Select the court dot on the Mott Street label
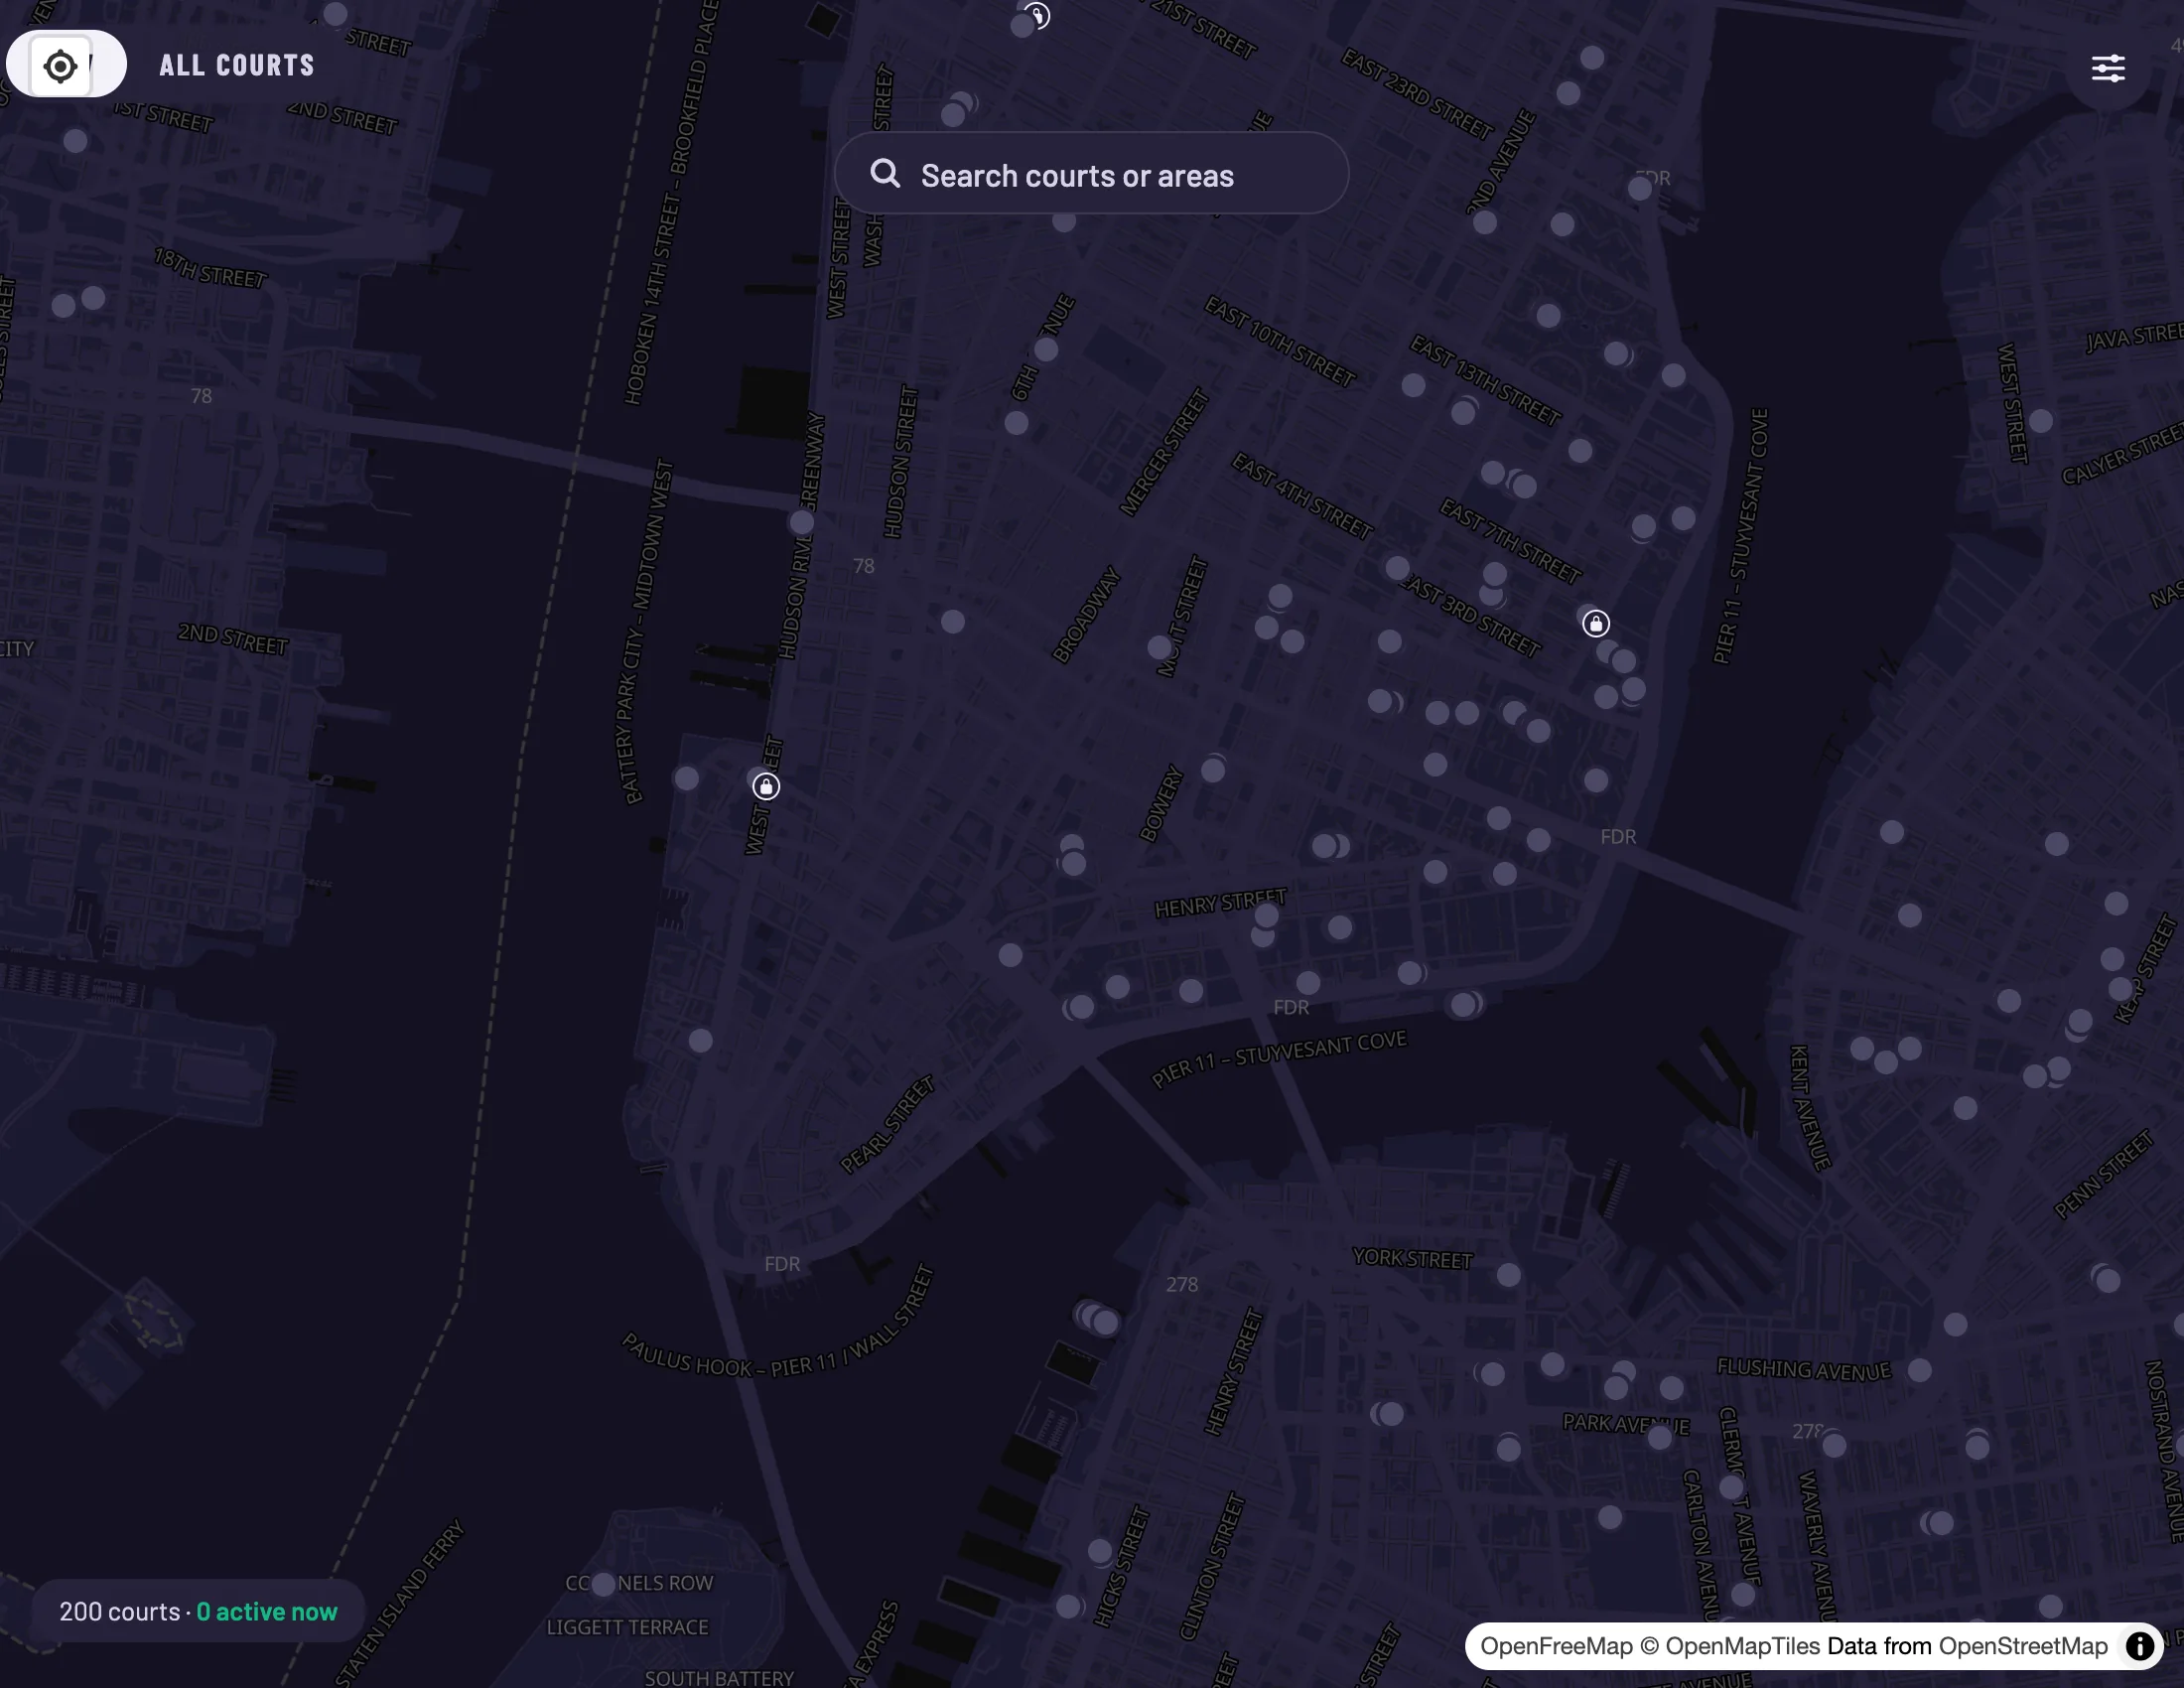The height and width of the screenshot is (1688, 2184). (1160, 647)
